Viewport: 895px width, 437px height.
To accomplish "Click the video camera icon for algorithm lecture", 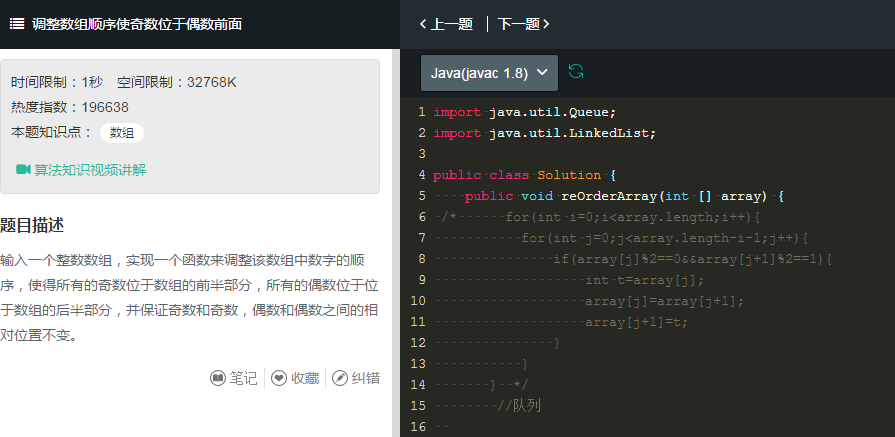I will click(x=23, y=169).
